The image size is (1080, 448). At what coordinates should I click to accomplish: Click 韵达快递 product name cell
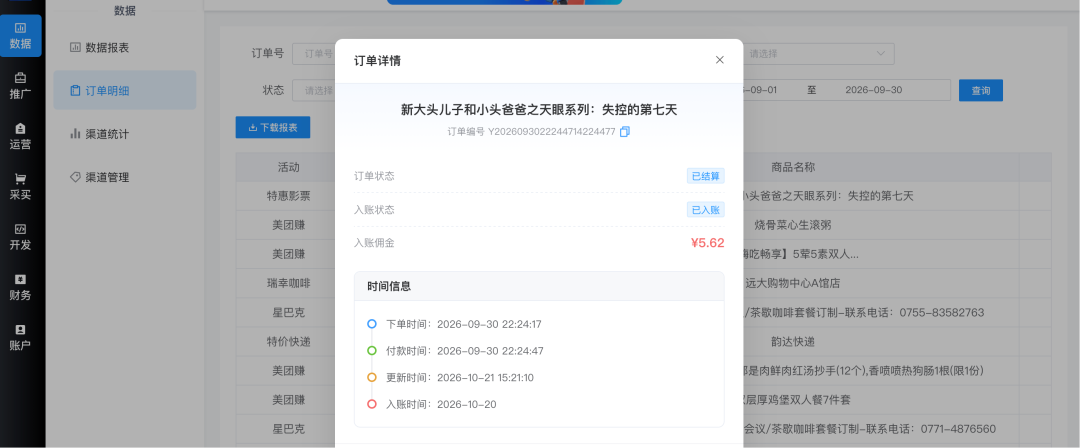point(793,341)
